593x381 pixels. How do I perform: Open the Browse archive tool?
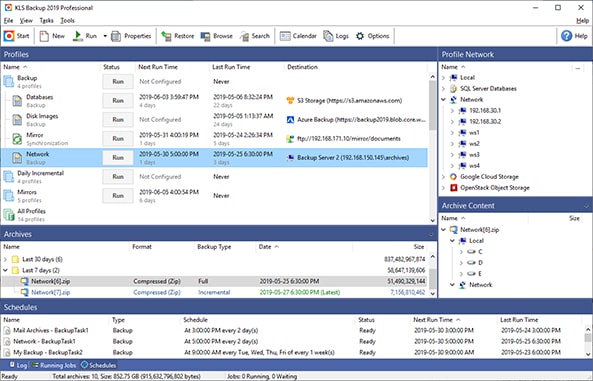205,36
